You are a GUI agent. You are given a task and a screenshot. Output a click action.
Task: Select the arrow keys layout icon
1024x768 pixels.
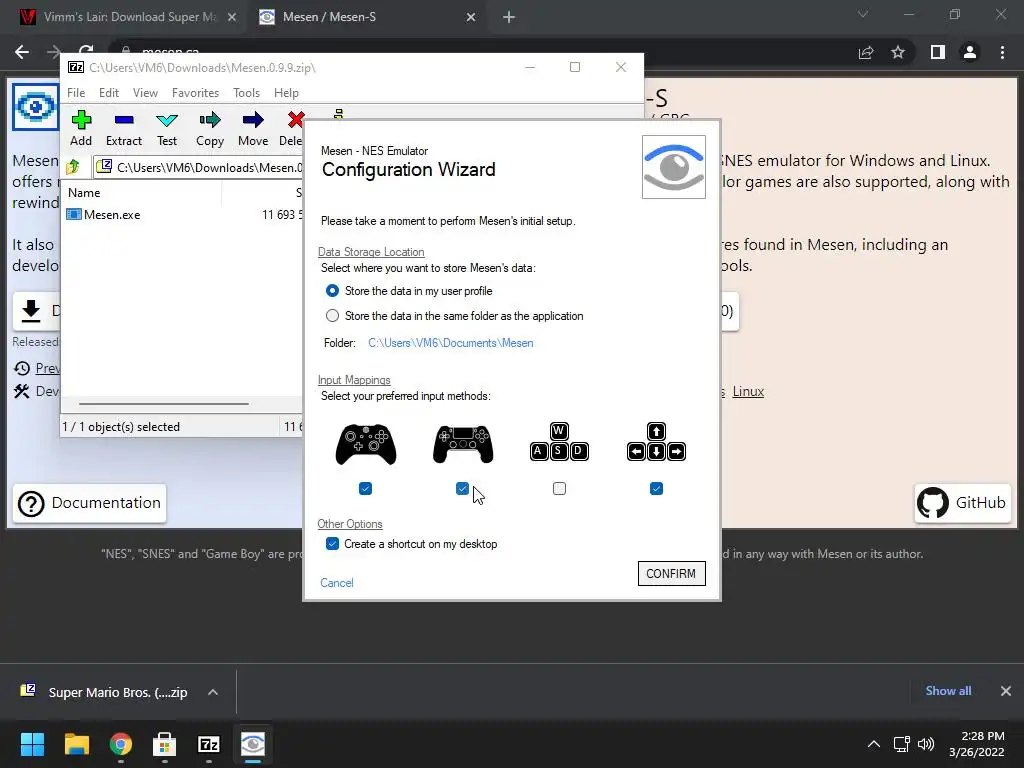(656, 442)
